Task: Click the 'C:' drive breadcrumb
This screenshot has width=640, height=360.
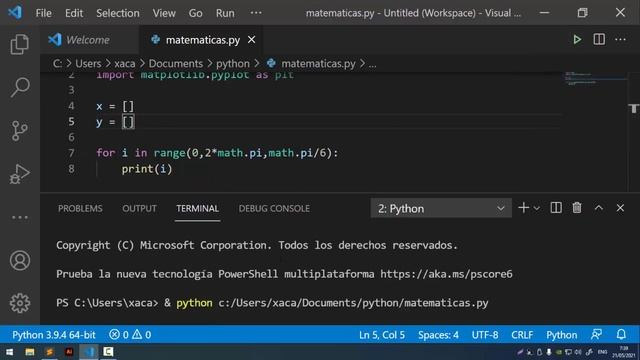Action: [58, 64]
